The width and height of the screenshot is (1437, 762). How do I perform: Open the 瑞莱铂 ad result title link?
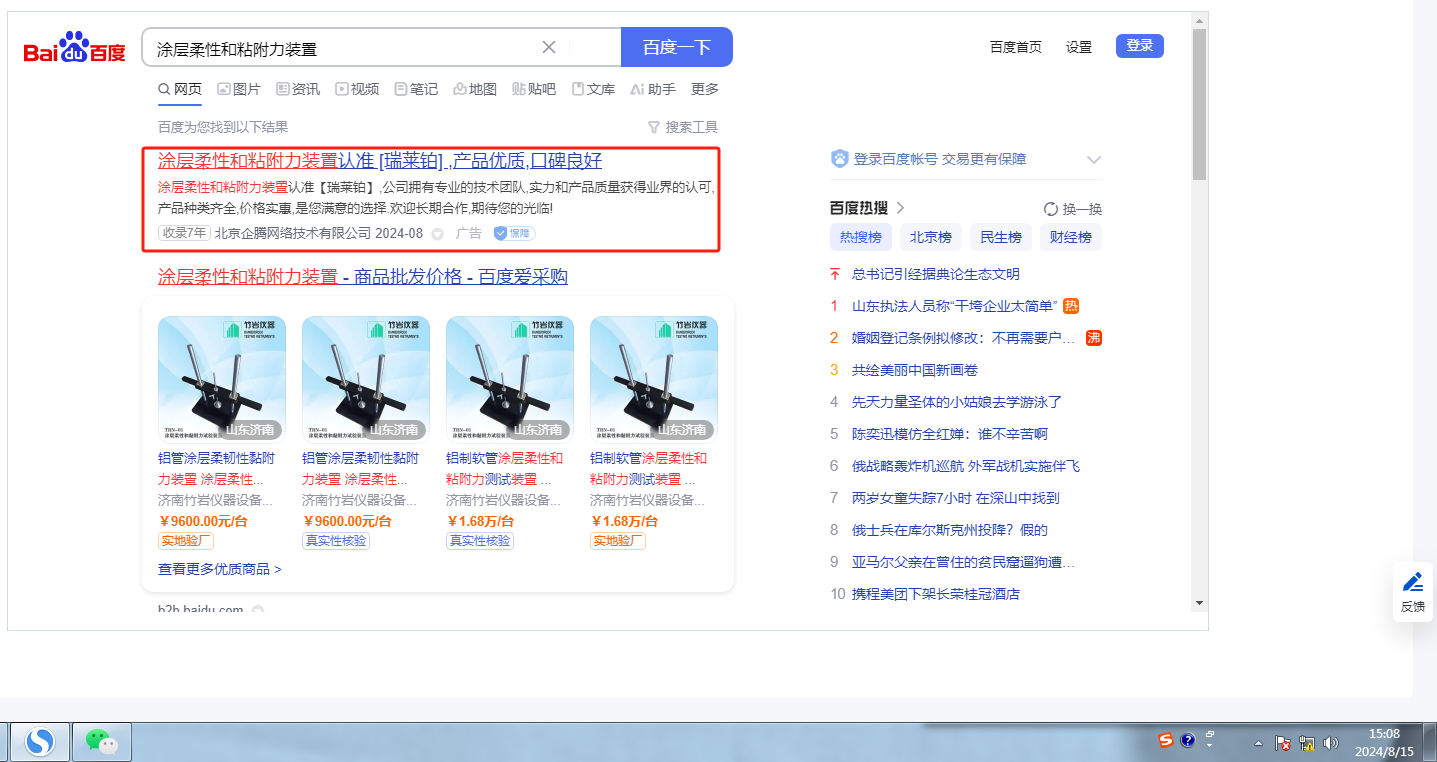click(380, 161)
